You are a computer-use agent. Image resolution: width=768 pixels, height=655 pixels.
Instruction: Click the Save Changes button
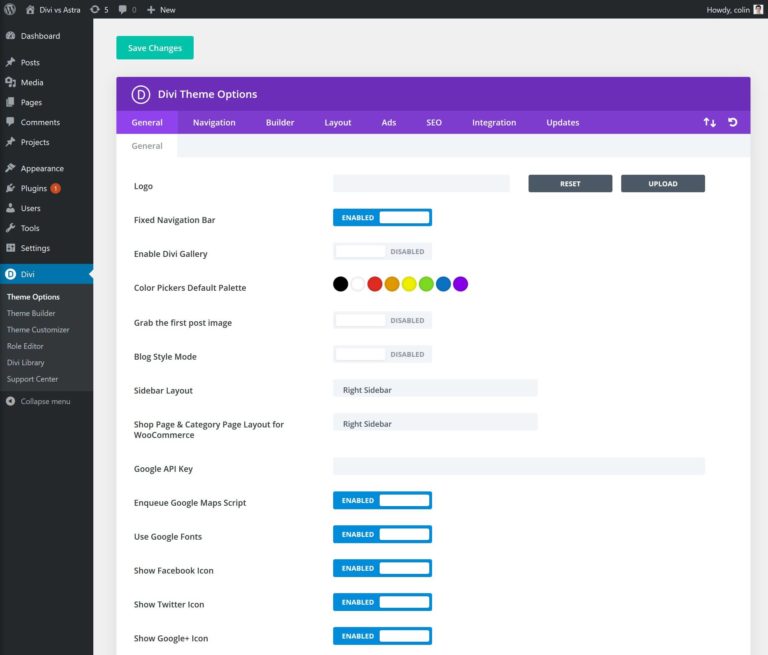tap(155, 48)
